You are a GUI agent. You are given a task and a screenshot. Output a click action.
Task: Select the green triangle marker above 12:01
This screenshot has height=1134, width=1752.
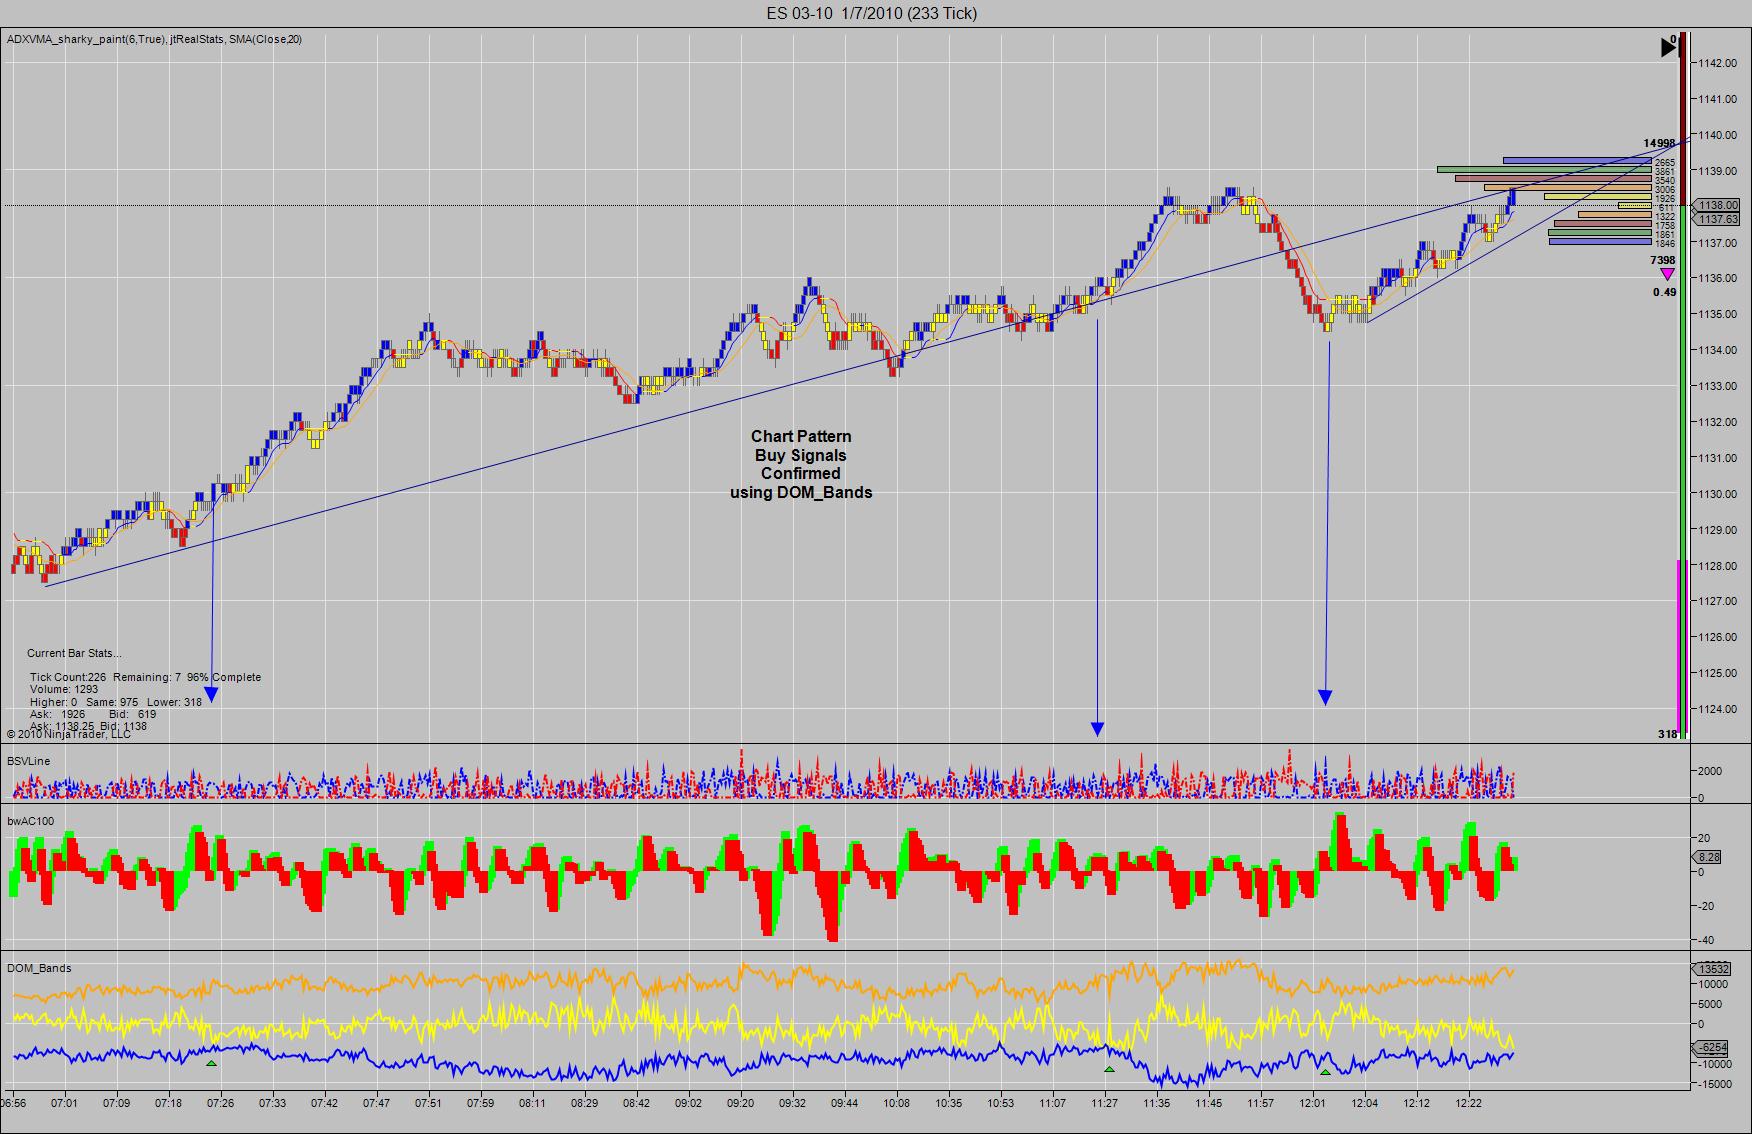pyautogui.click(x=1325, y=1073)
